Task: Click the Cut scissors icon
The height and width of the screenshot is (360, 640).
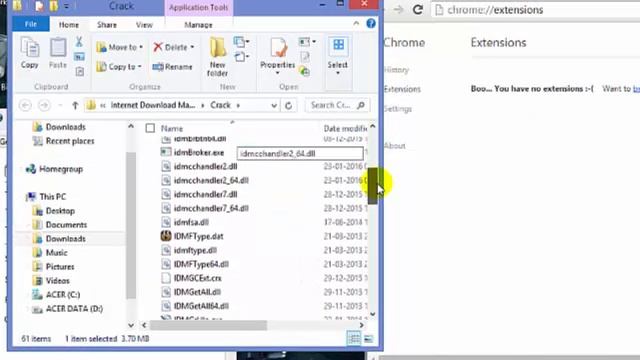Action: point(79,41)
